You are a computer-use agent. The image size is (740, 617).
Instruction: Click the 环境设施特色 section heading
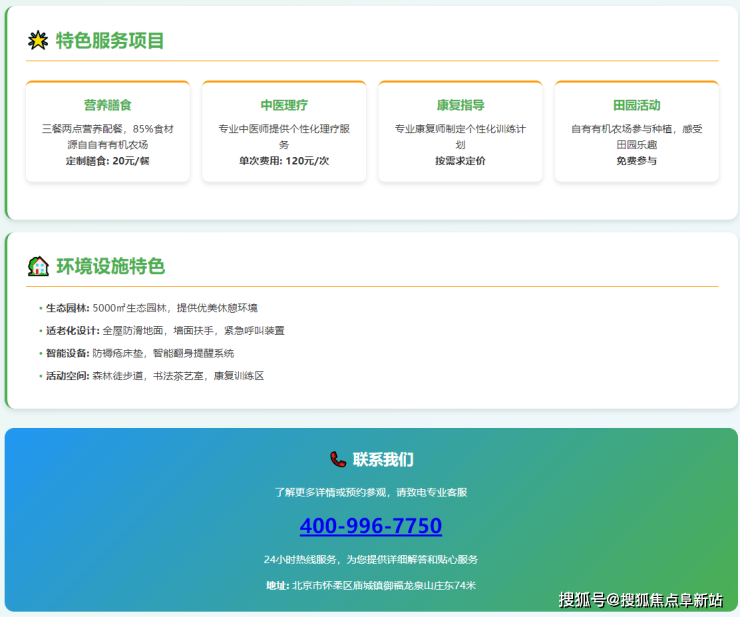pos(110,266)
